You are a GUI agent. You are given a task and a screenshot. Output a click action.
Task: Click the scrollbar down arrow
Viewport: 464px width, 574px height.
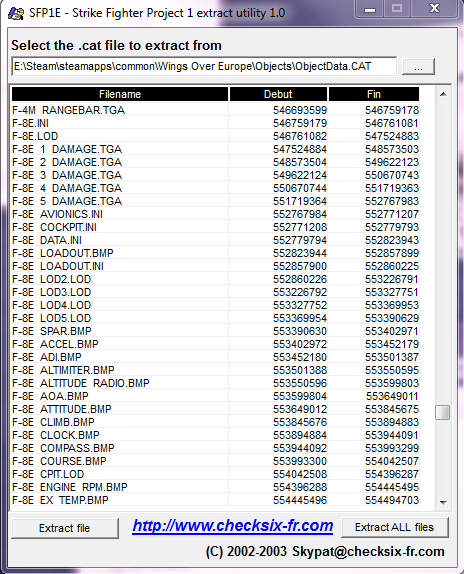[x=443, y=502]
